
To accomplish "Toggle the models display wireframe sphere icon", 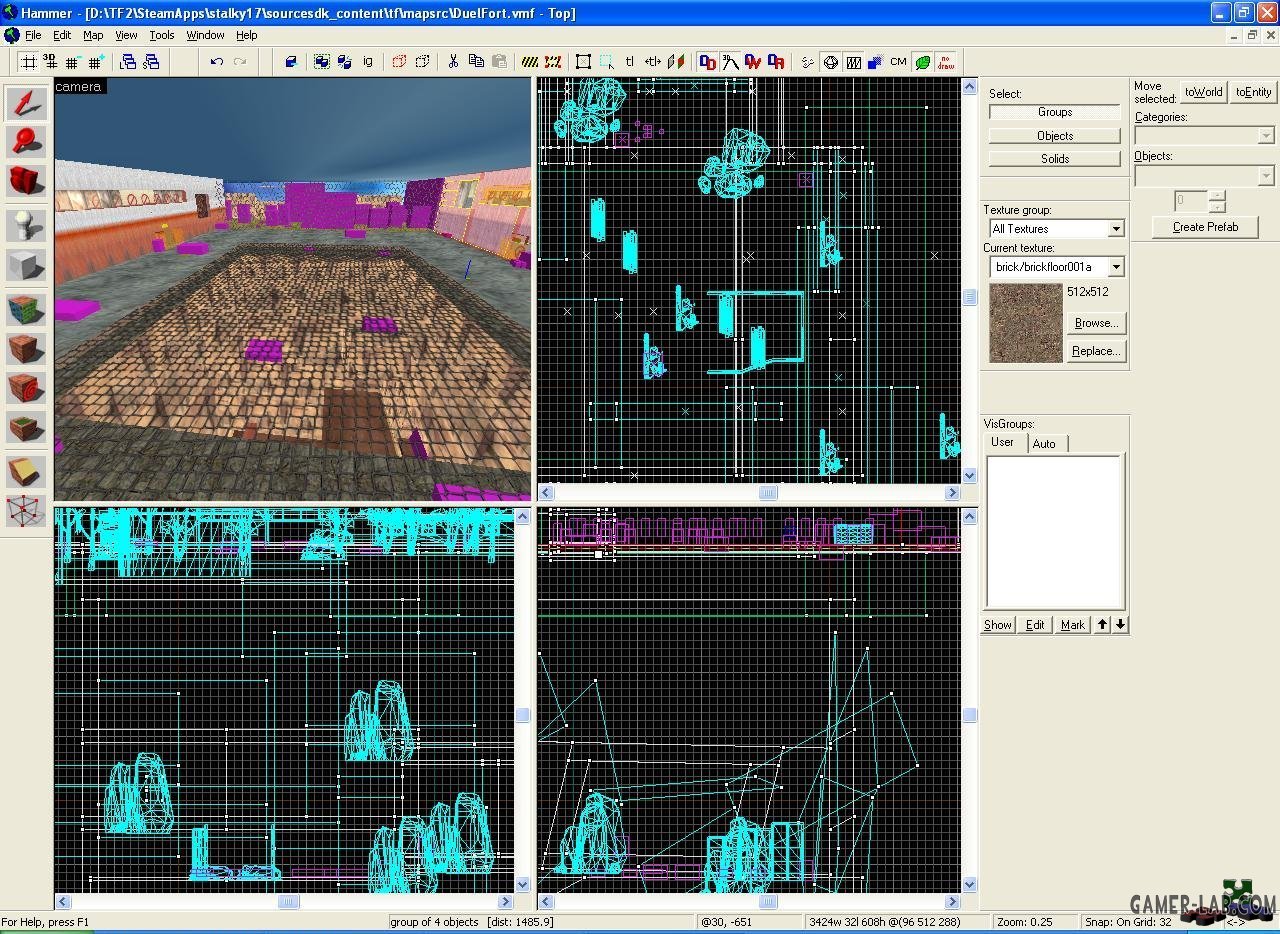I will 830,62.
